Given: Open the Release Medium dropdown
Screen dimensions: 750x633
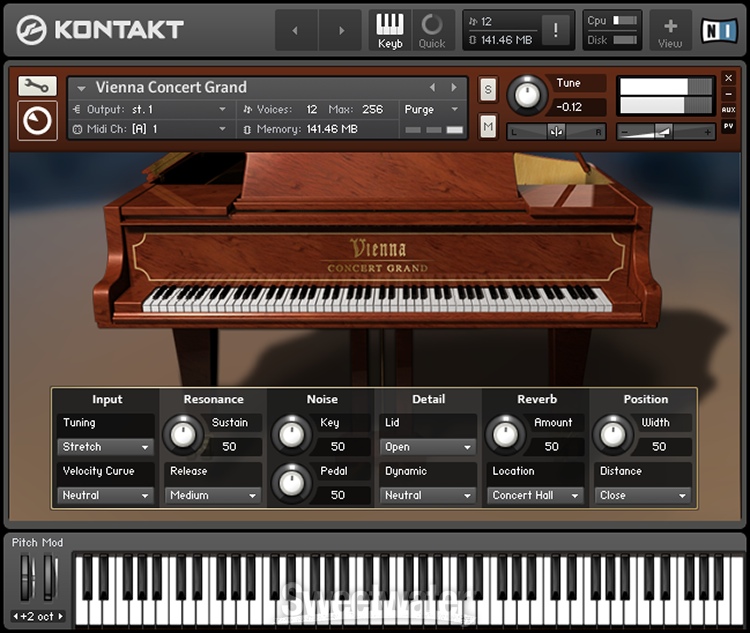Looking at the screenshot, I should pos(213,495).
